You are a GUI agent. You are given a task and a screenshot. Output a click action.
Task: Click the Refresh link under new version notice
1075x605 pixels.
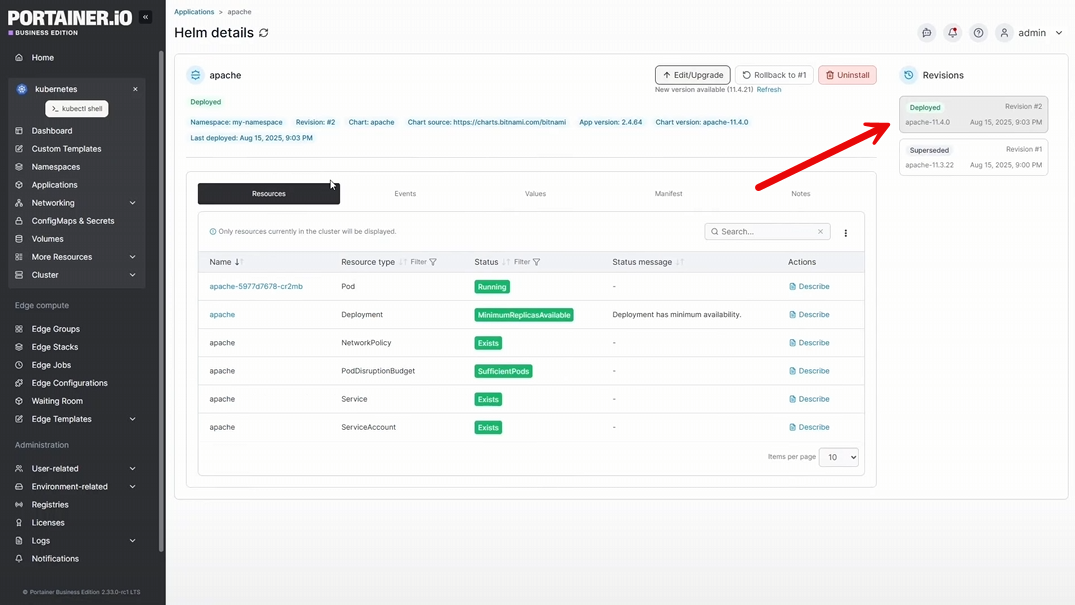(769, 90)
